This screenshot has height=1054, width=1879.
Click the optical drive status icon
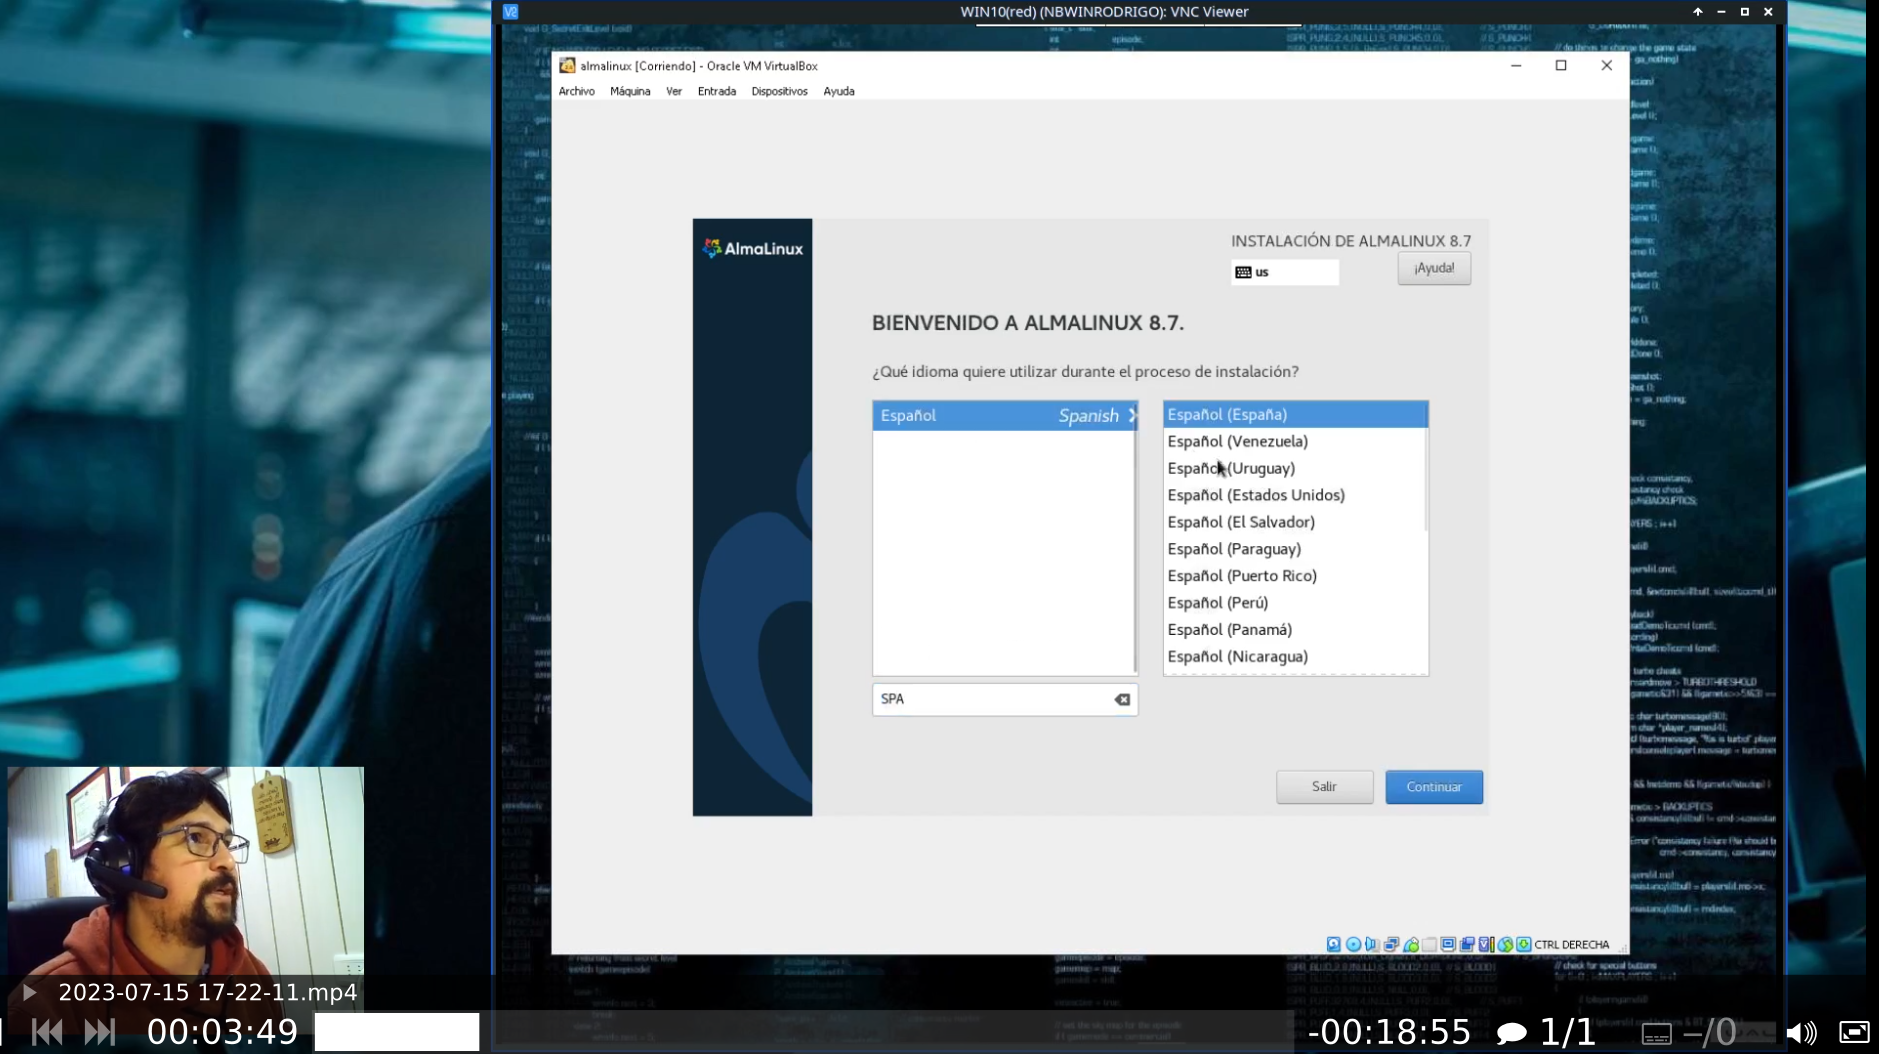pyautogui.click(x=1353, y=944)
